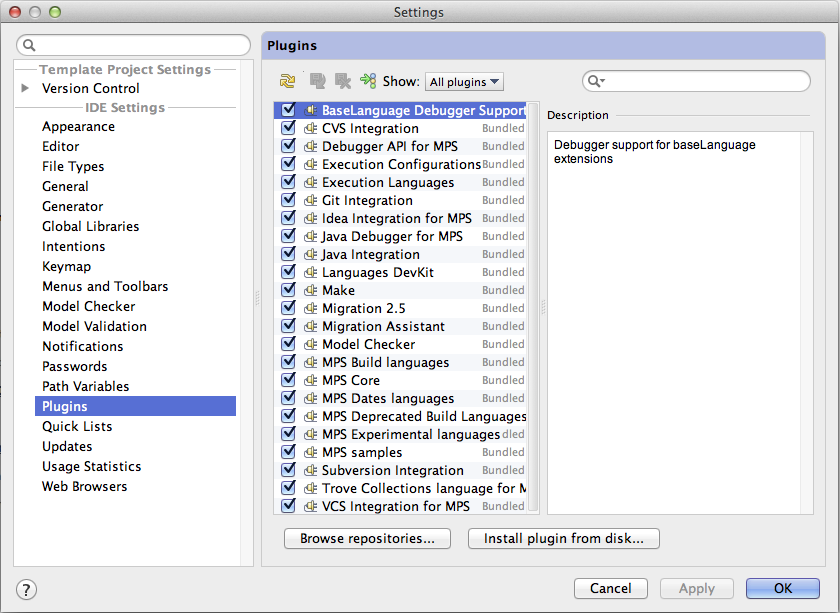Viewport: 840px width, 613px height.
Task: Select Global Libraries settings
Action: [91, 226]
